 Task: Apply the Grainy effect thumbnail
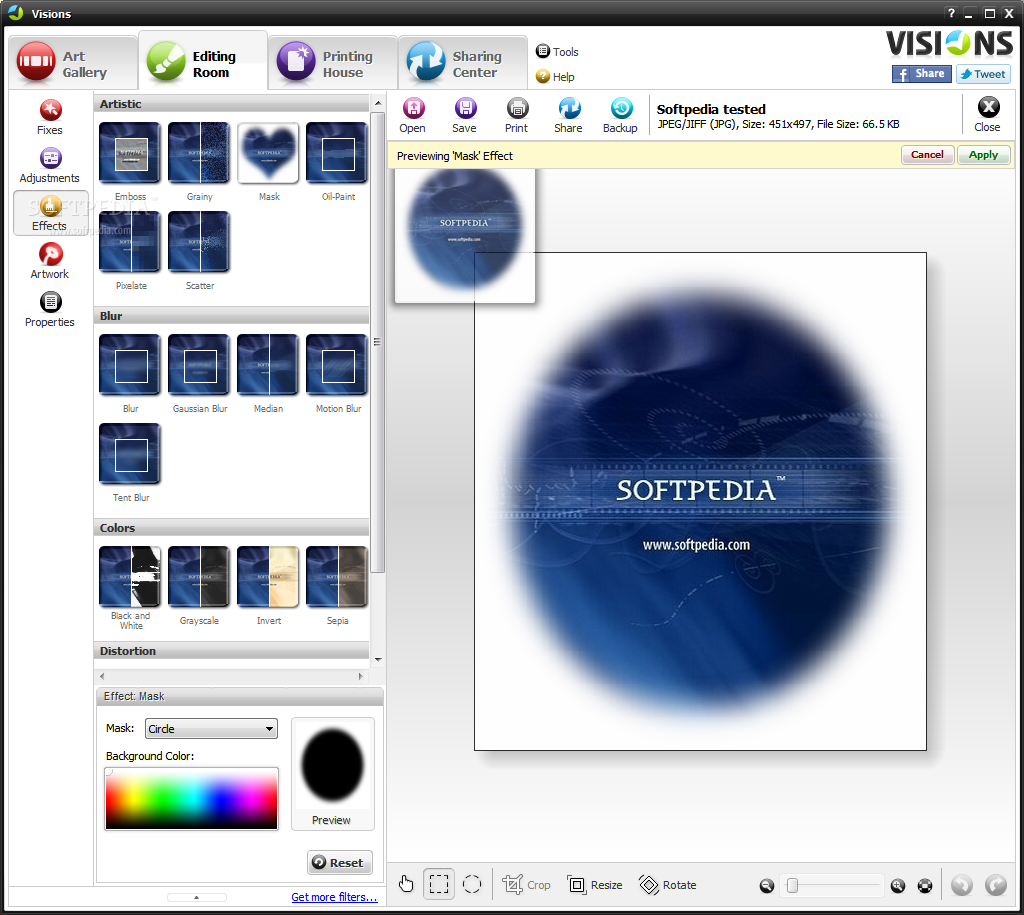pos(199,153)
